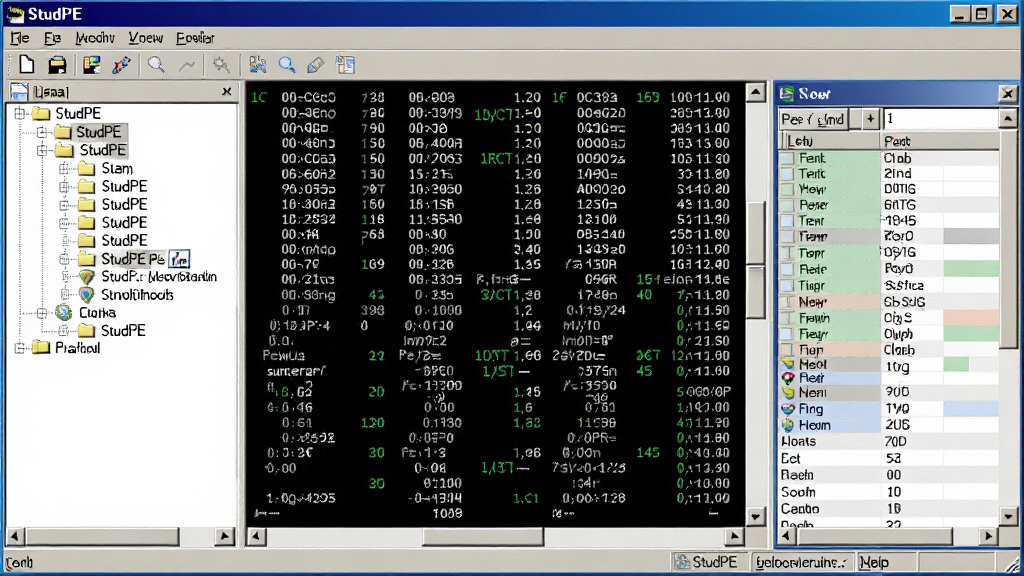Expand the Stnolfinools node
Viewport: 1024px width, 576px height.
click(x=64, y=295)
